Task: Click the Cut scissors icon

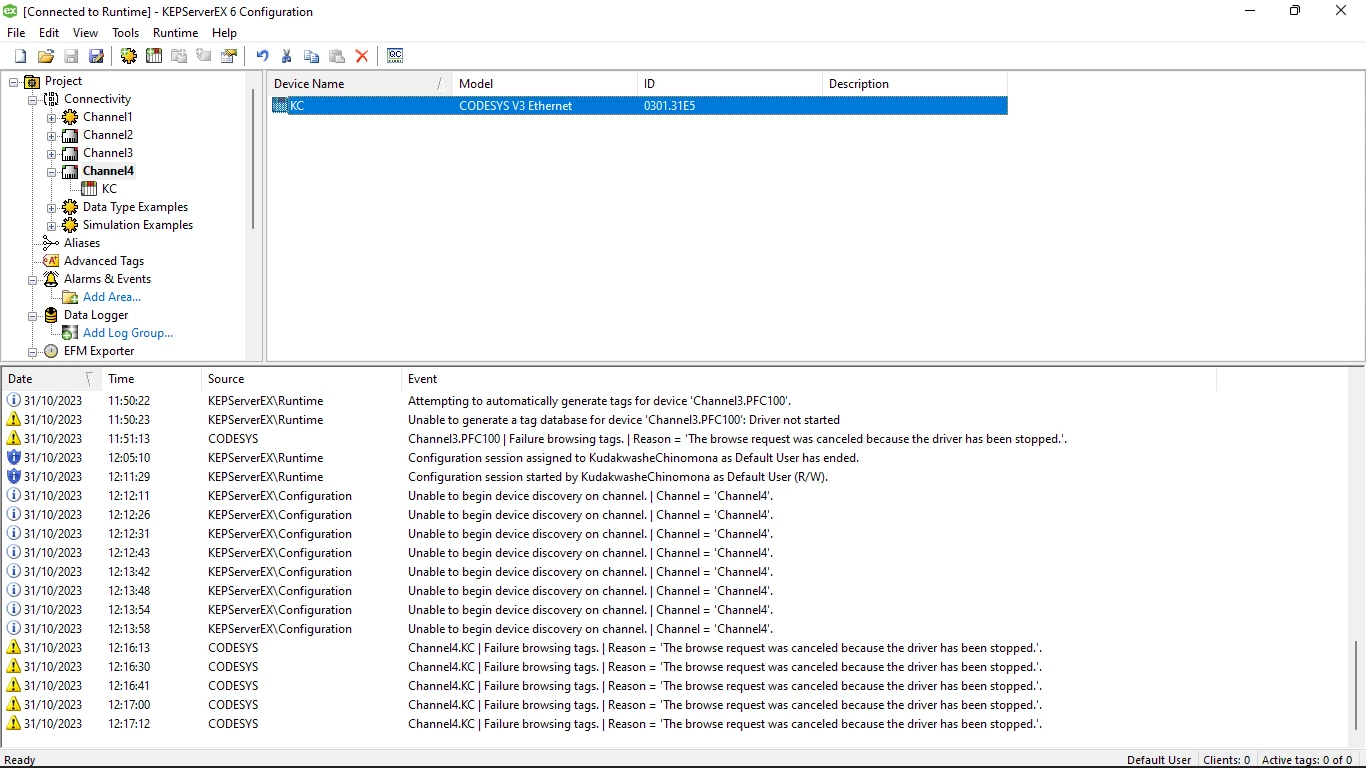Action: 287,56
